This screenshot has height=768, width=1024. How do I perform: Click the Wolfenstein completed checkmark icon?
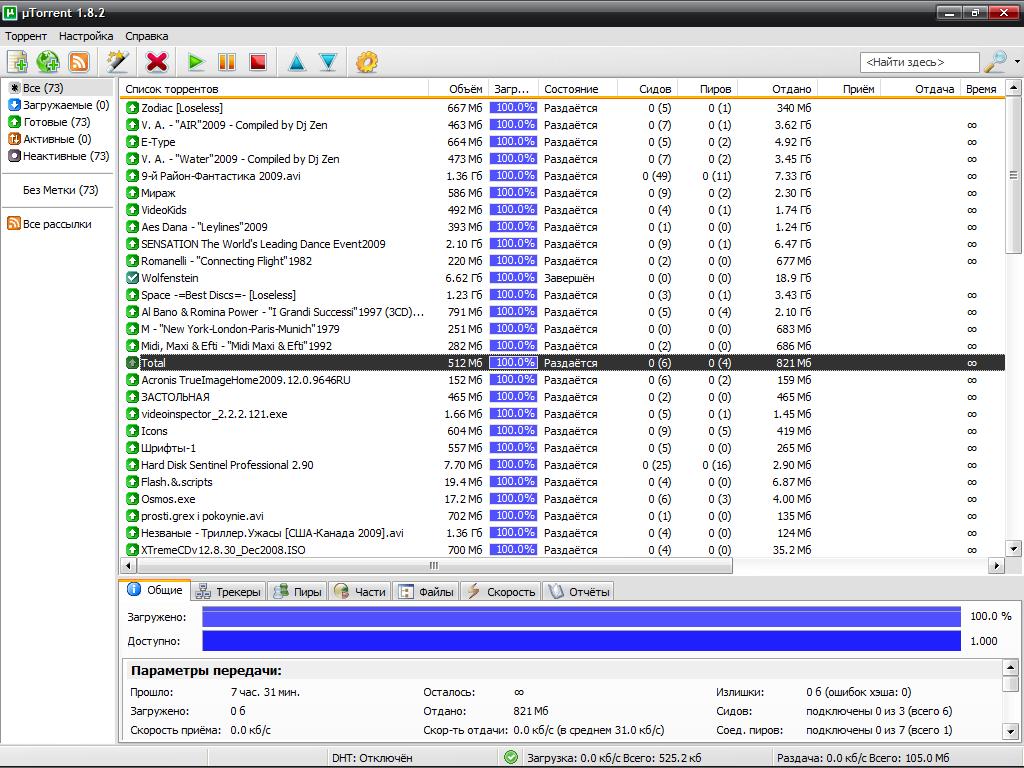coord(132,278)
